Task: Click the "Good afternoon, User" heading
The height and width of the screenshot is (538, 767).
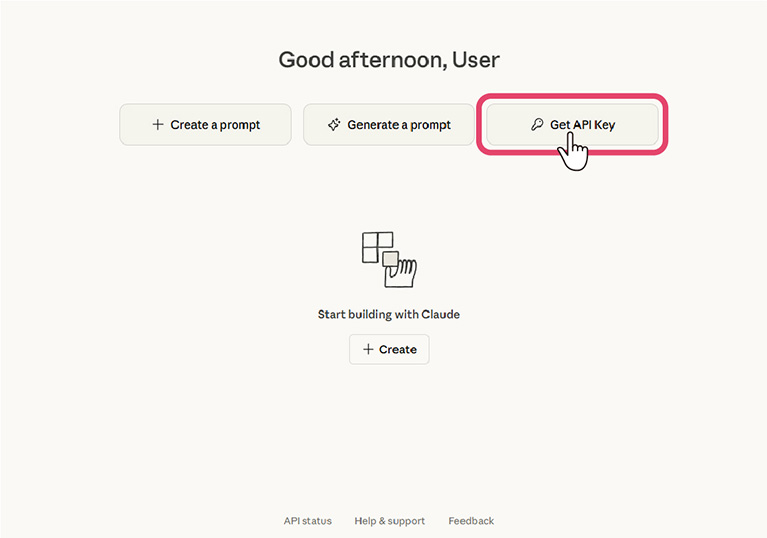Action: (x=389, y=60)
